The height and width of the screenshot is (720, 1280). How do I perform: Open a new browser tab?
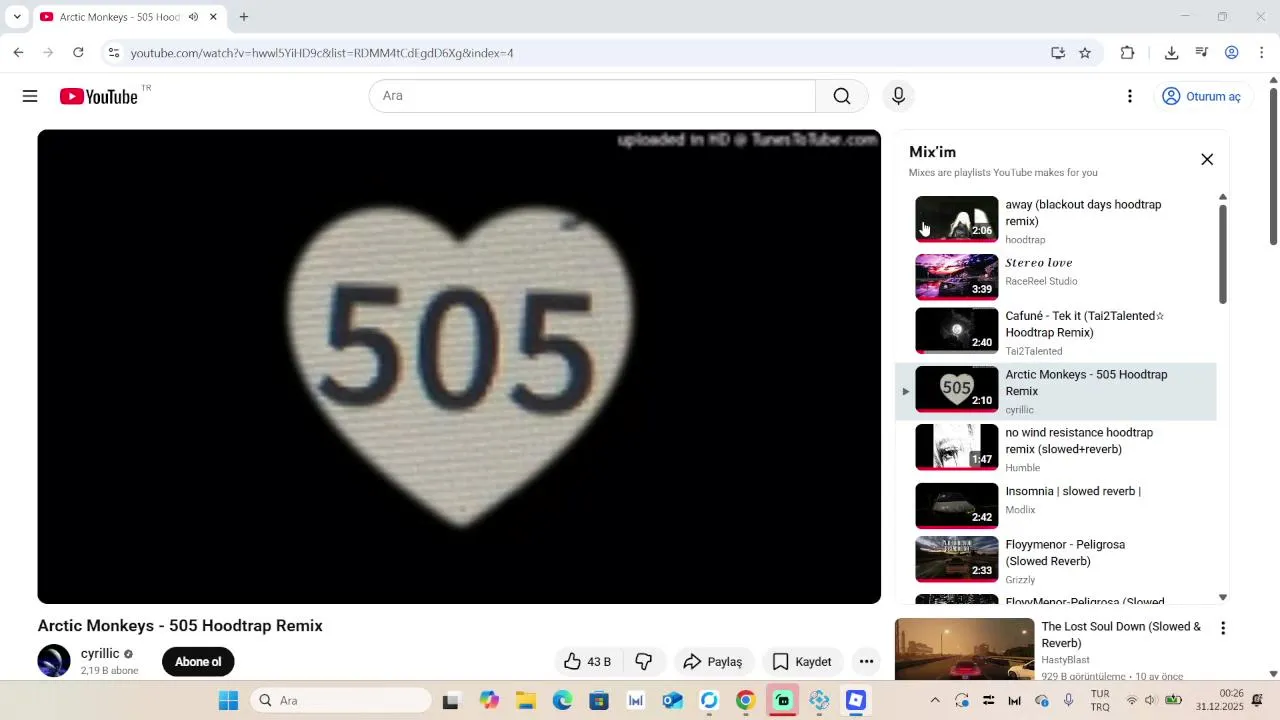(244, 17)
